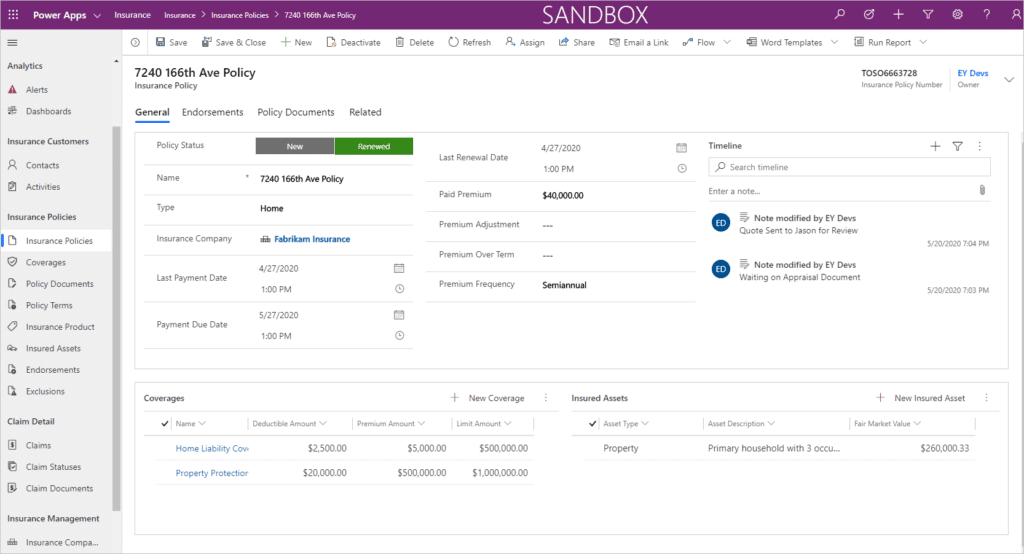Switch to the Endorsements tab

coord(213,112)
